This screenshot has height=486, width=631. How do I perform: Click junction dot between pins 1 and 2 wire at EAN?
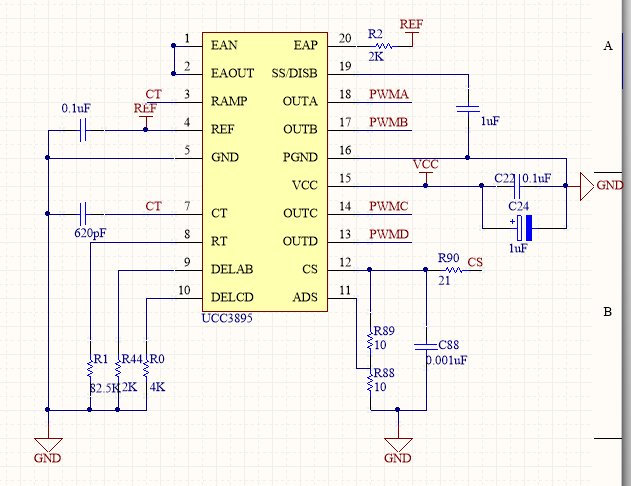click(x=173, y=46)
